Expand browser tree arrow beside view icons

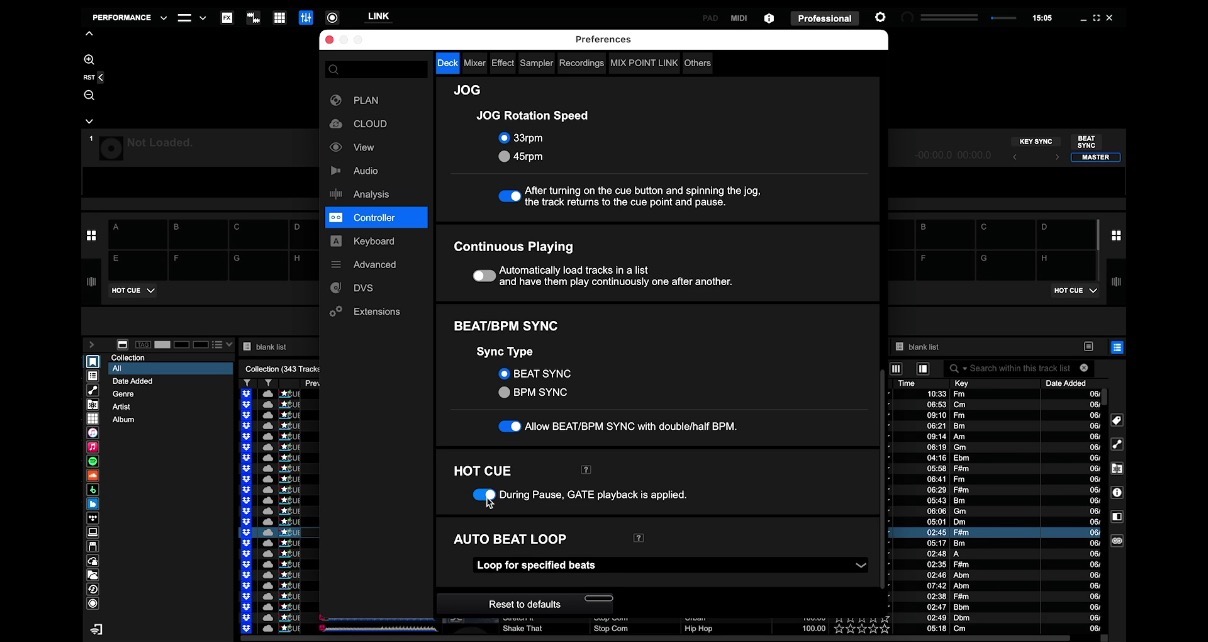(91, 345)
